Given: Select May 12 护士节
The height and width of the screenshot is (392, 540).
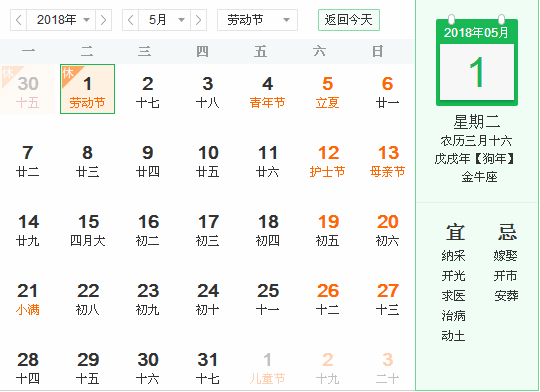Looking at the screenshot, I should (327, 161).
